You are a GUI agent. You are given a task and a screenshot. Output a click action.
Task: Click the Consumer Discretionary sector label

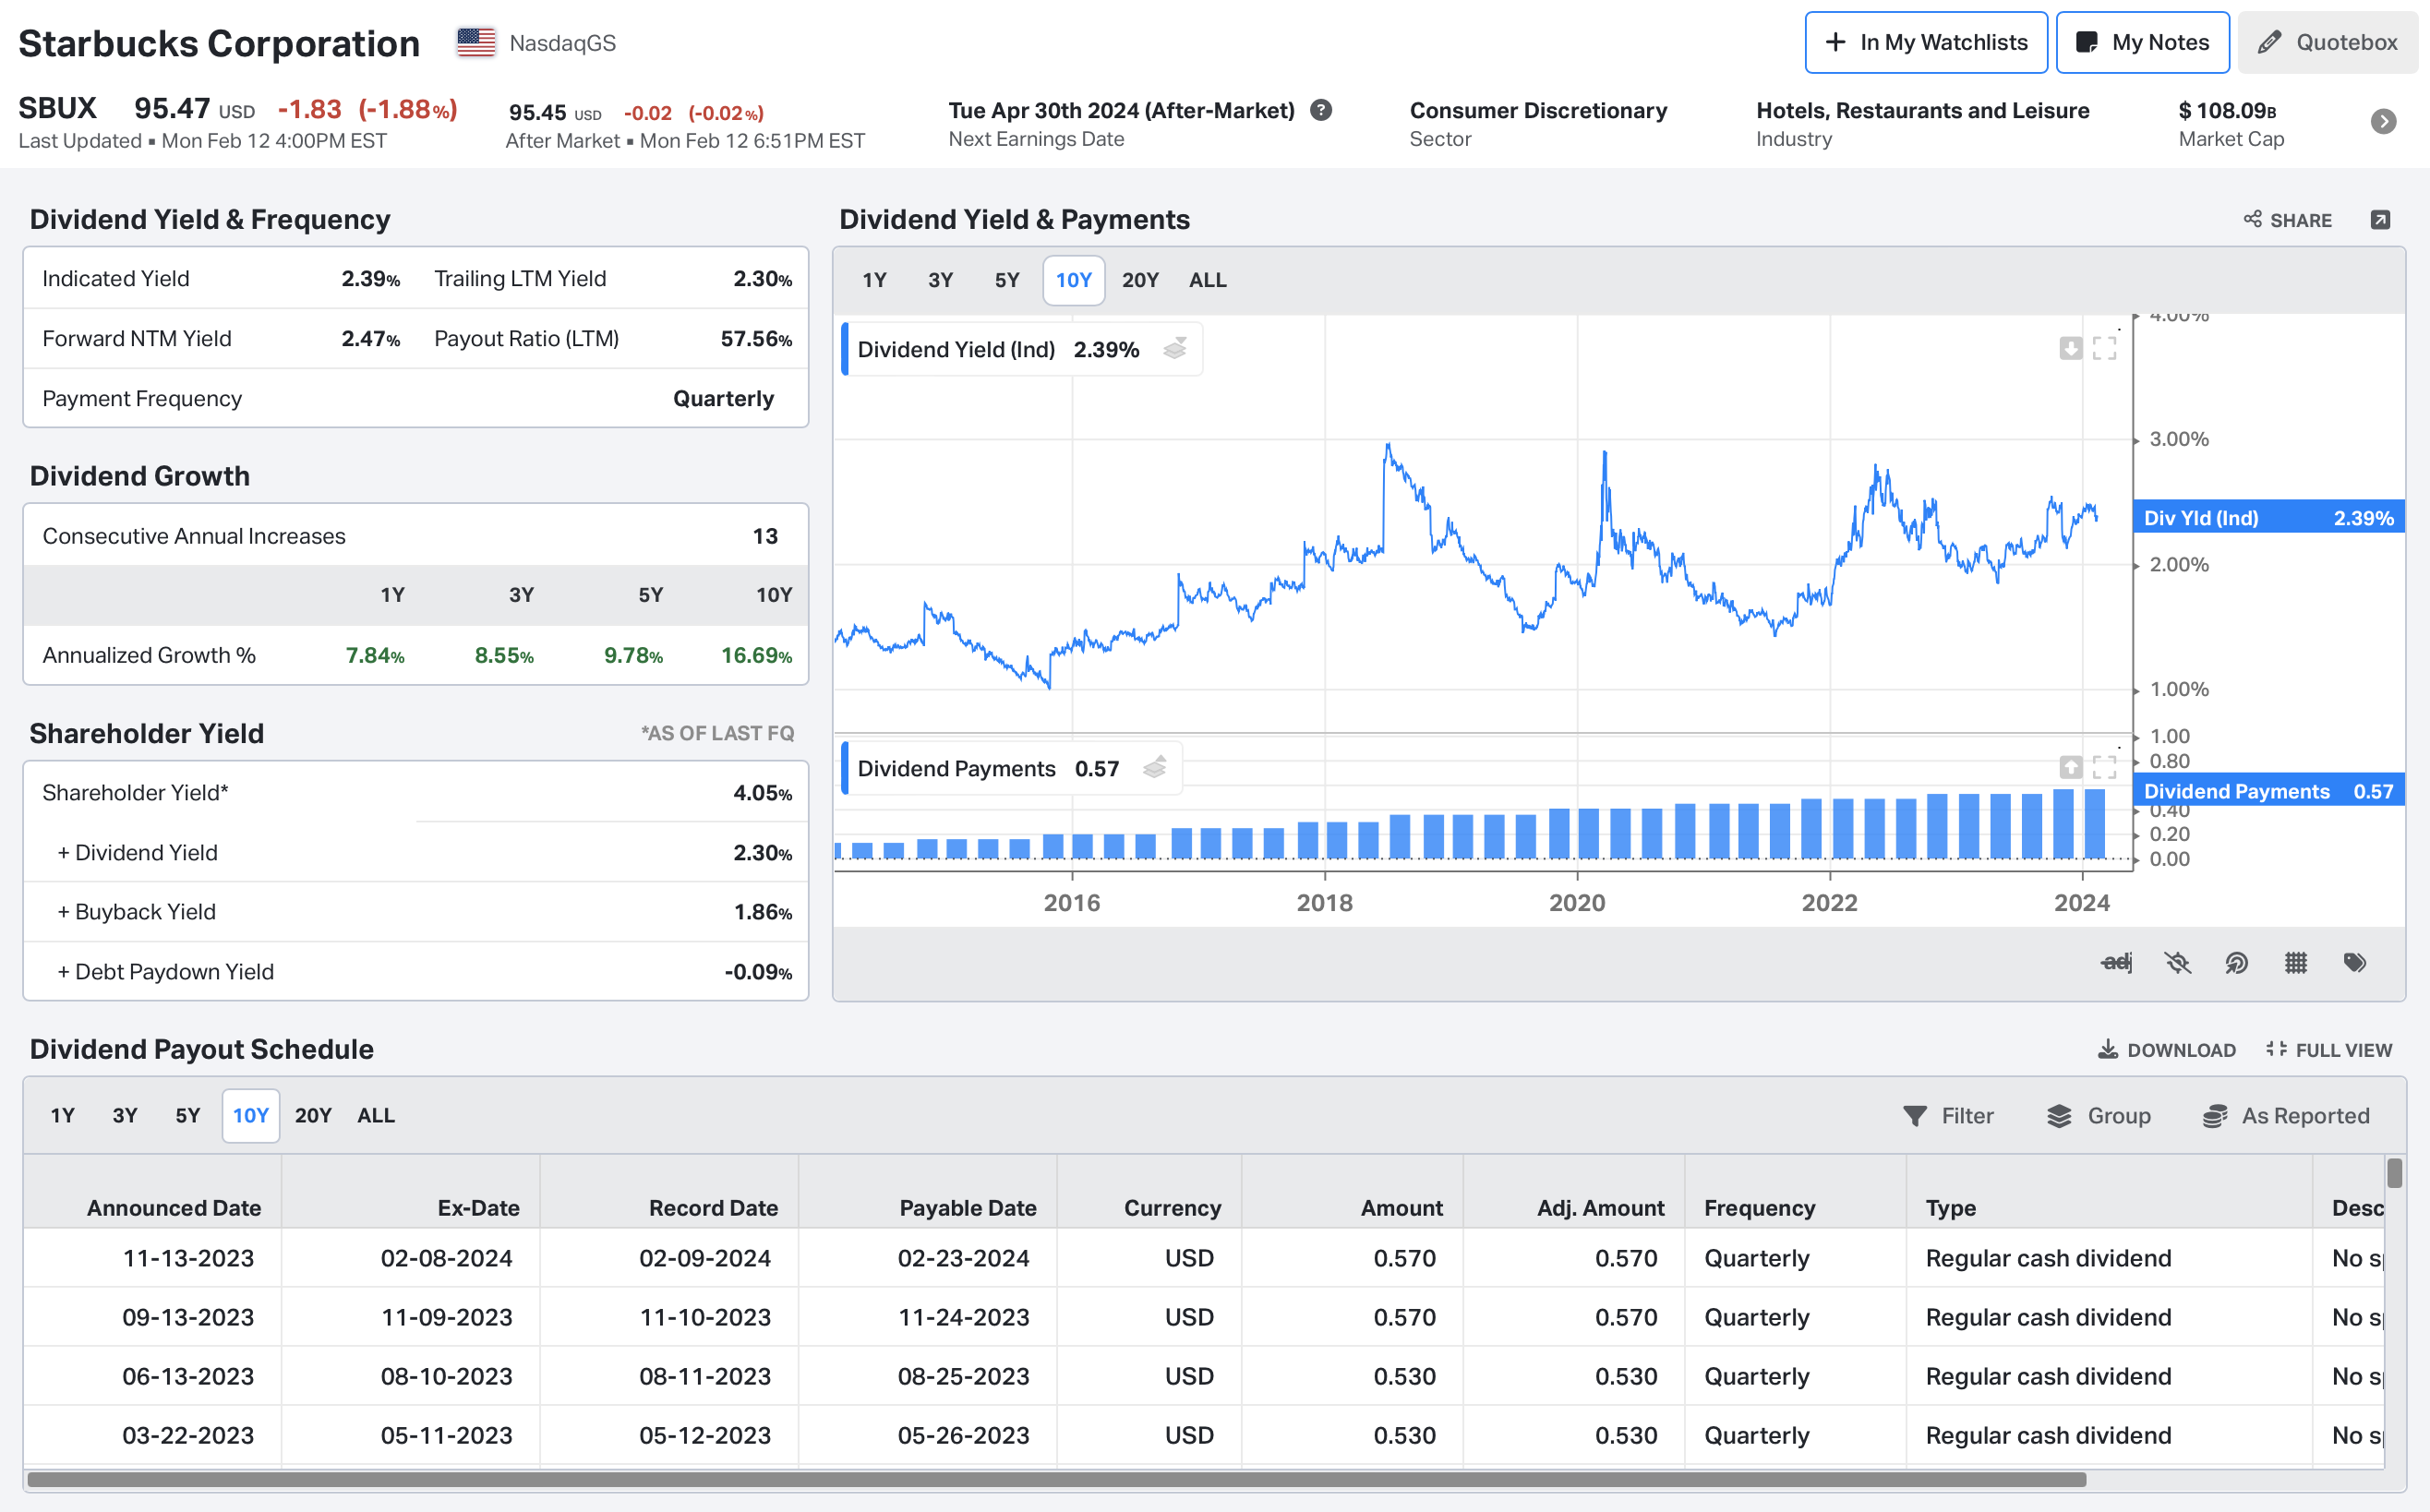1538,110
